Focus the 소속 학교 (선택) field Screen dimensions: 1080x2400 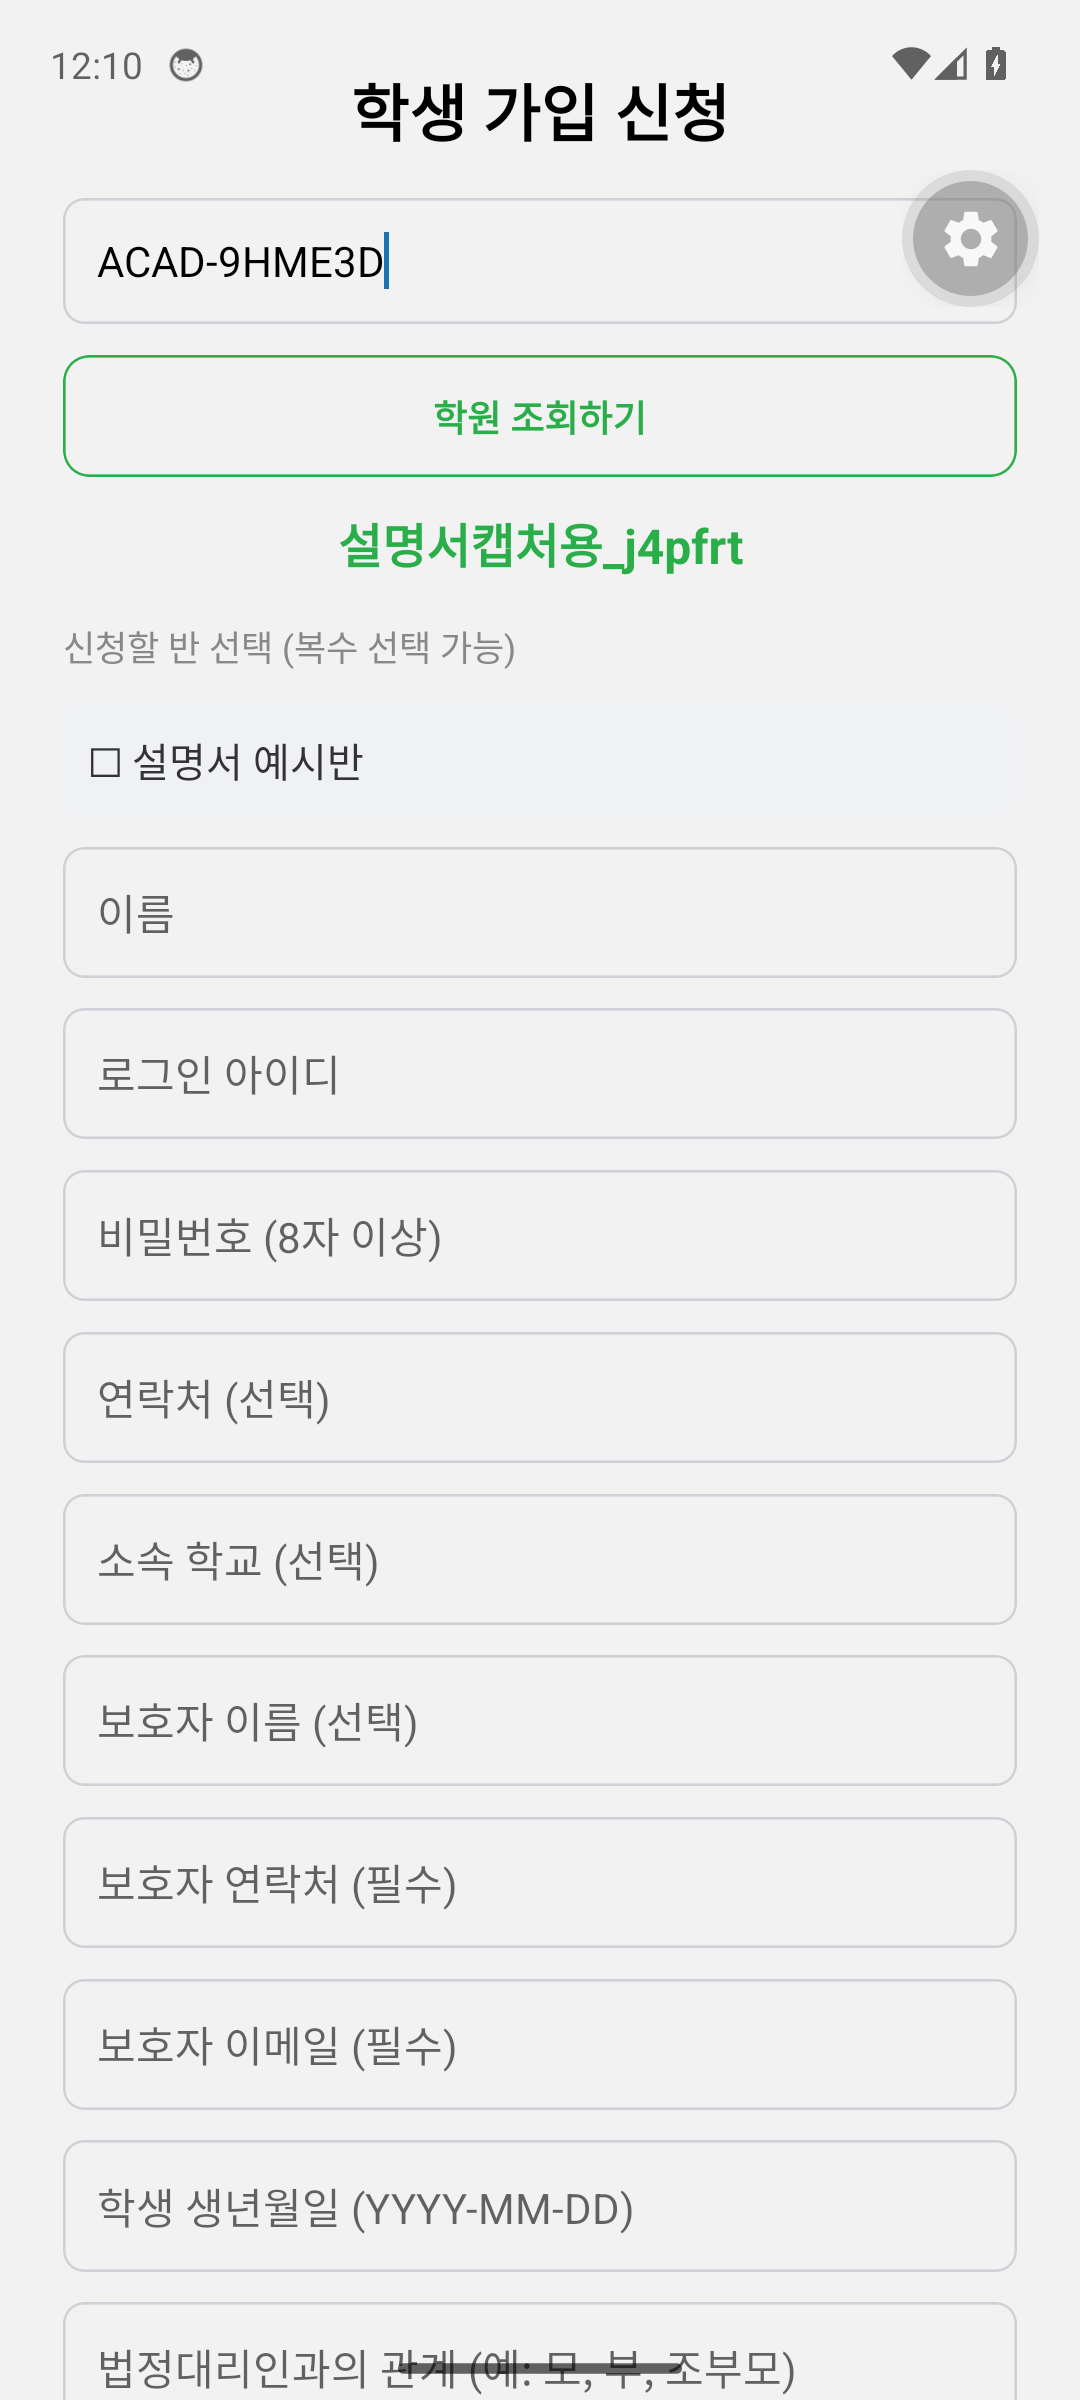coord(540,1560)
